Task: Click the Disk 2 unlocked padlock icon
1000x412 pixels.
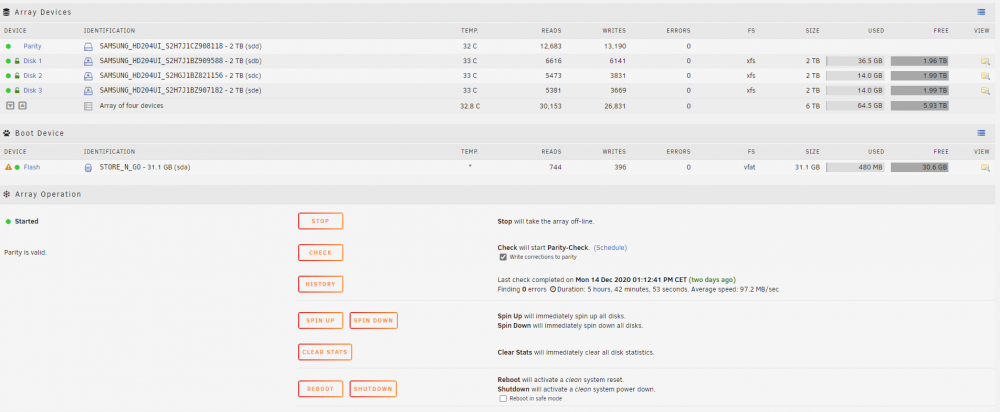Action: click(x=17, y=76)
